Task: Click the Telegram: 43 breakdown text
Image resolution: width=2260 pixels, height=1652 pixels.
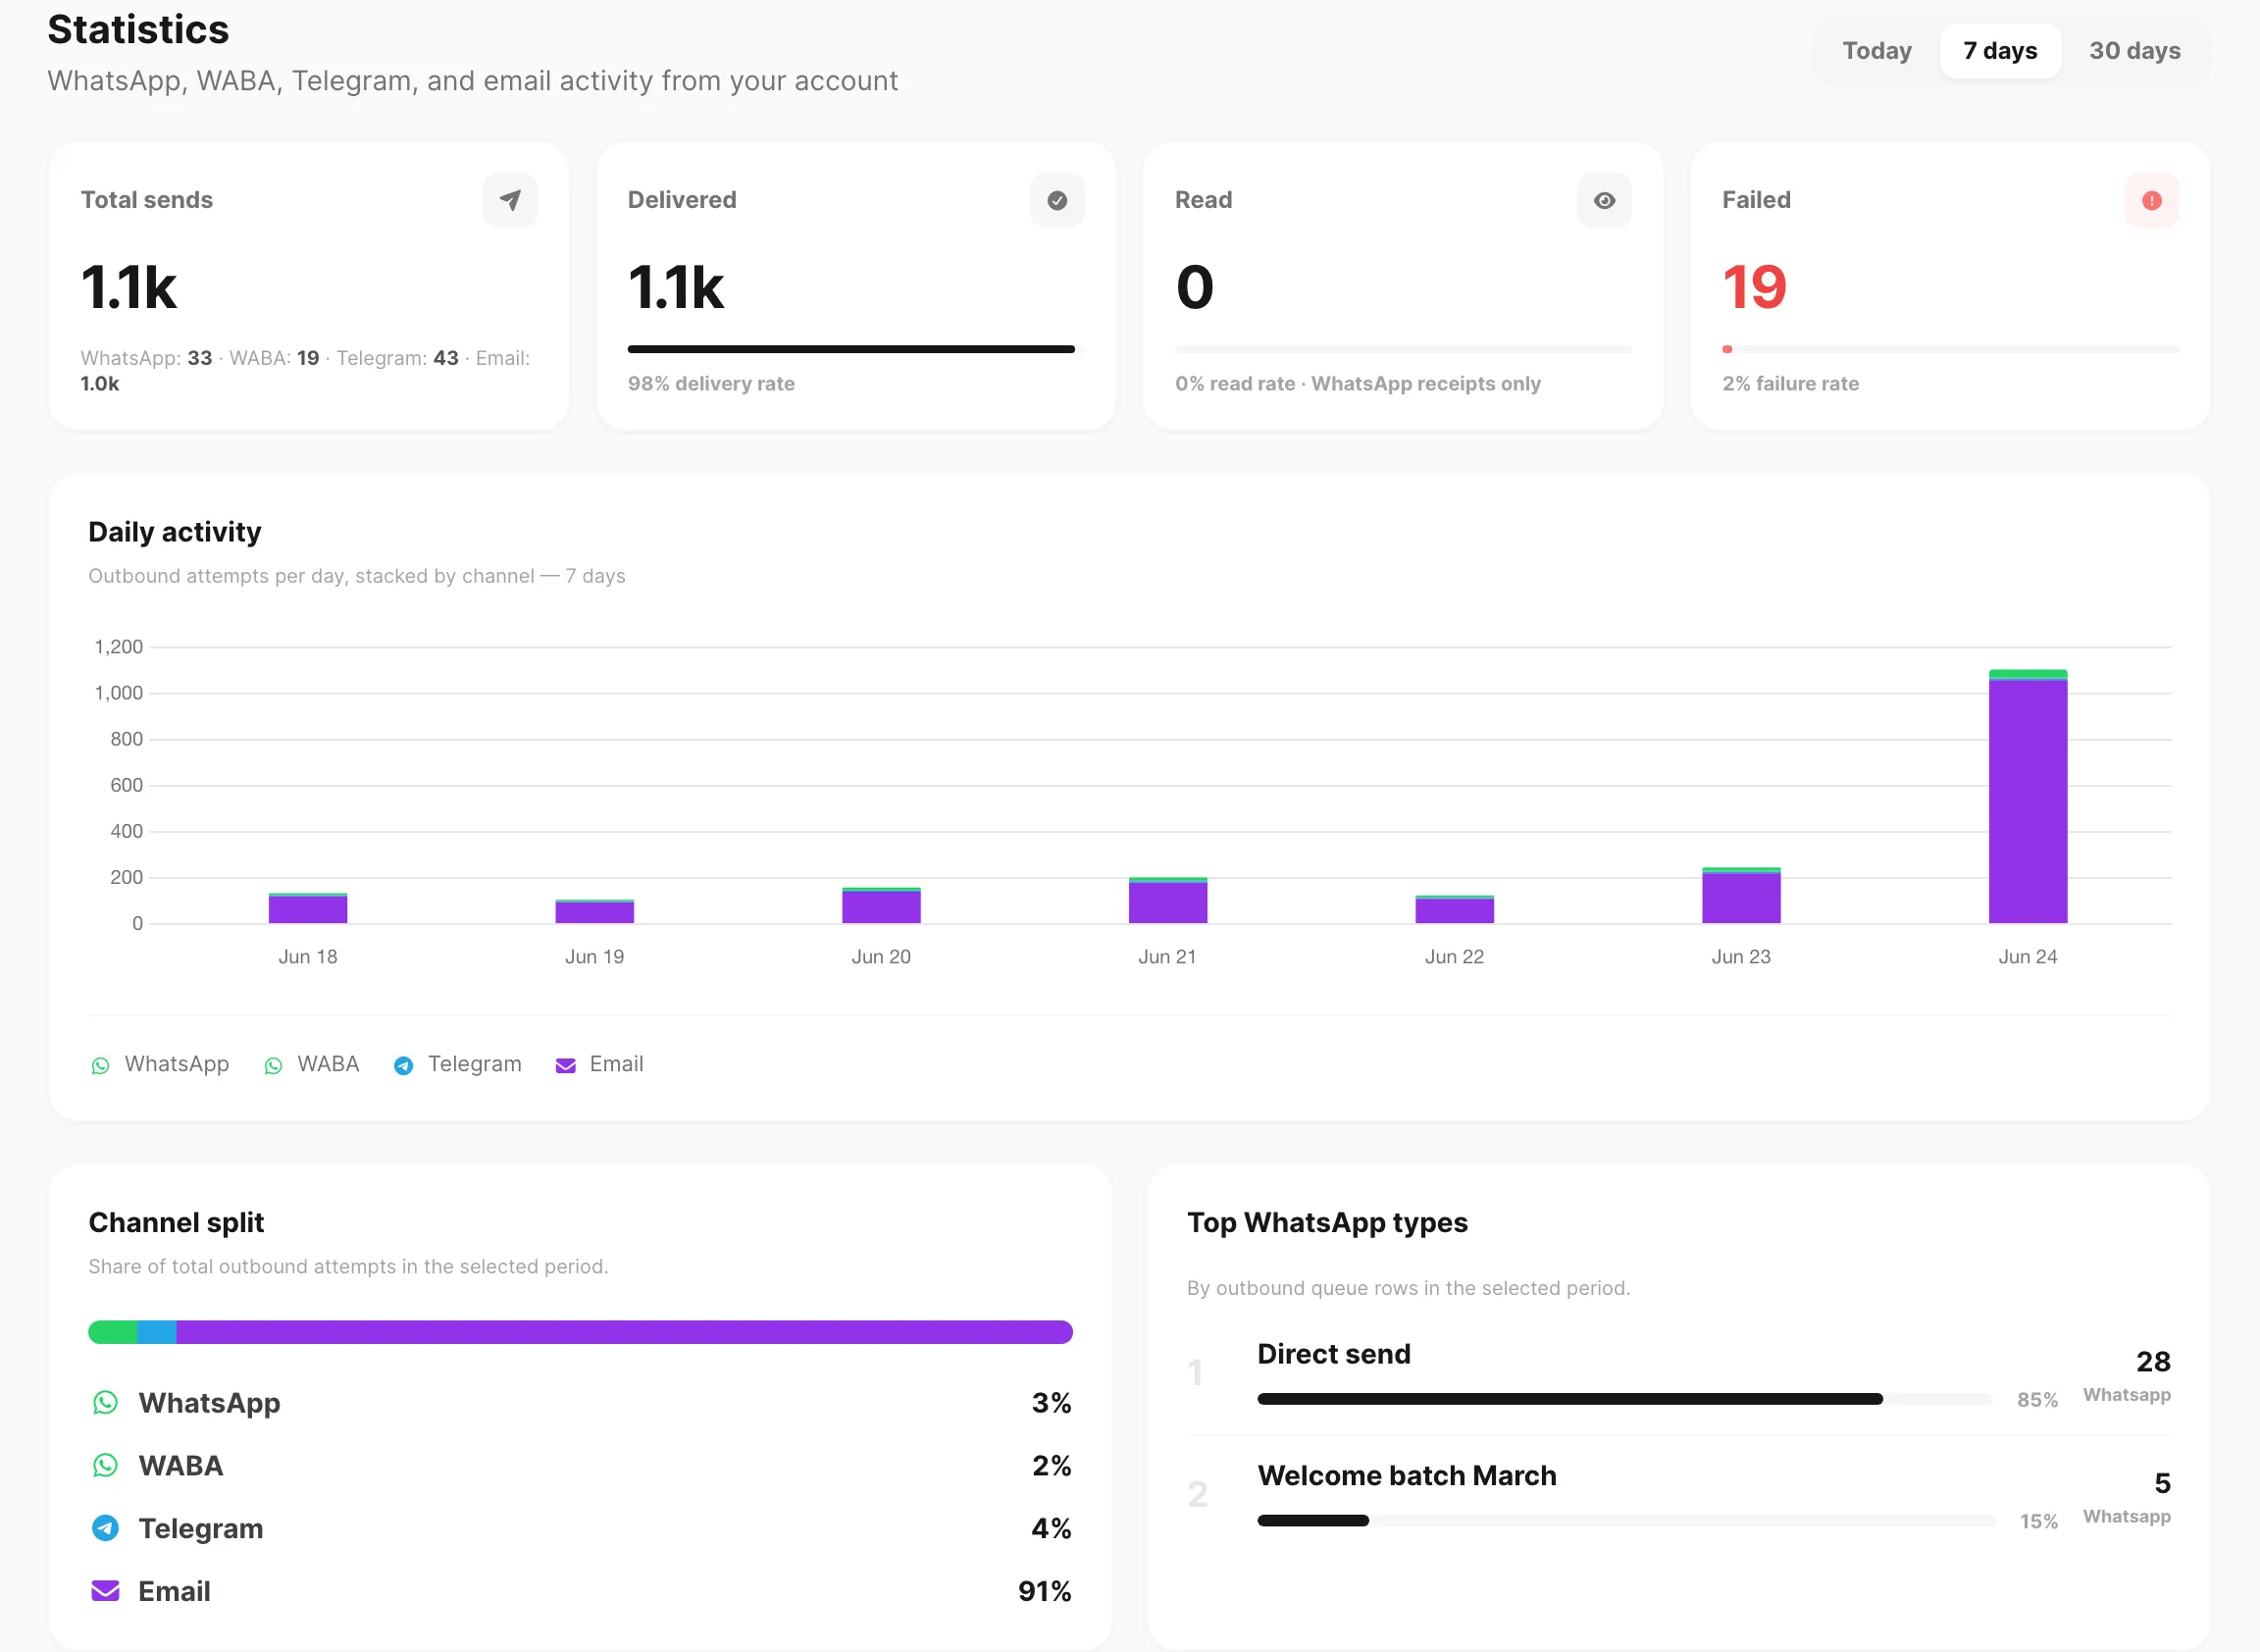Action: coord(397,358)
